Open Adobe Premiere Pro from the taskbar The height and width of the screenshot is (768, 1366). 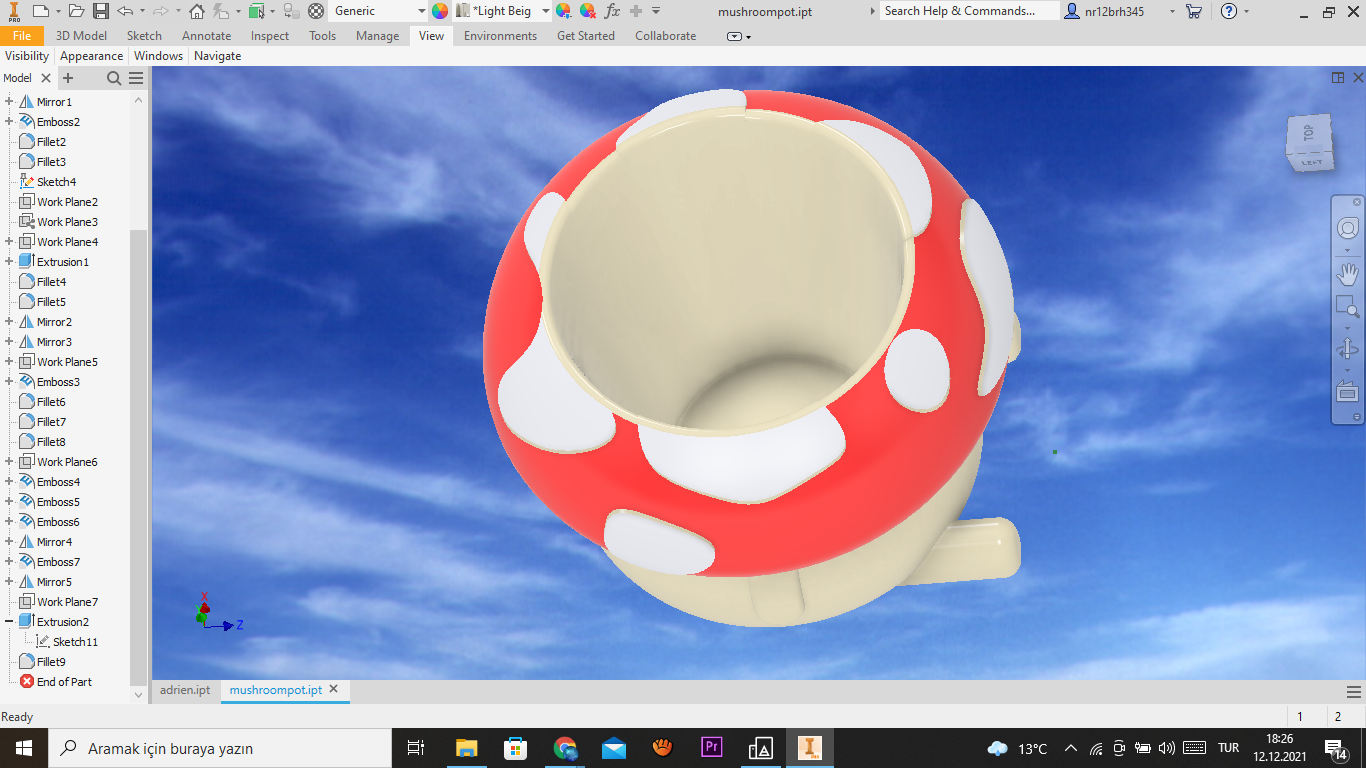pos(712,747)
